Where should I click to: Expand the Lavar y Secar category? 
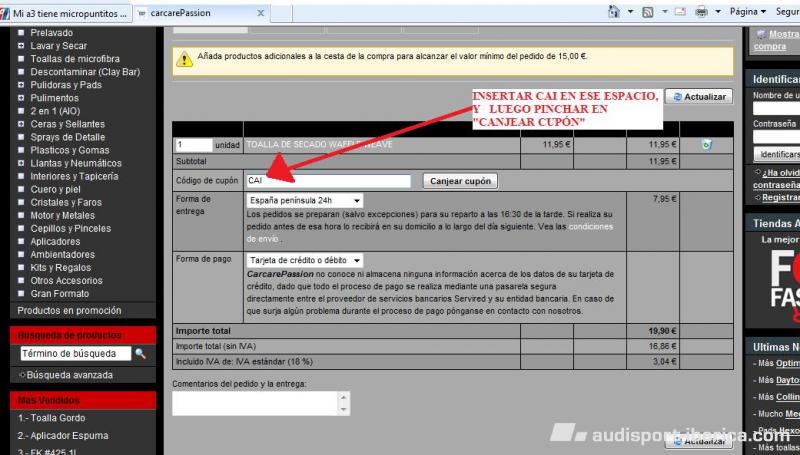click(x=21, y=46)
